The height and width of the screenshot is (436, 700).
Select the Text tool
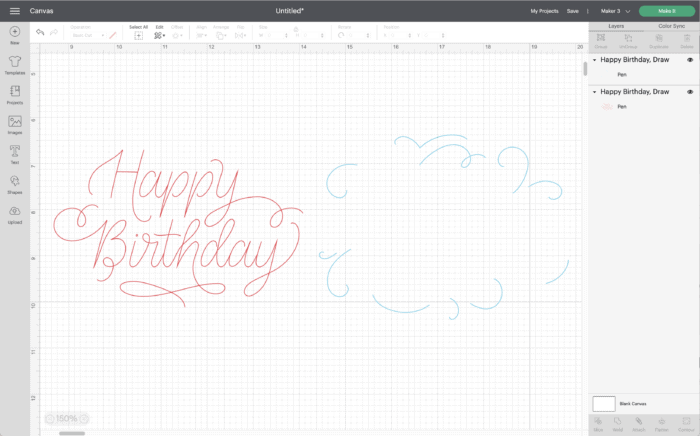click(x=15, y=152)
